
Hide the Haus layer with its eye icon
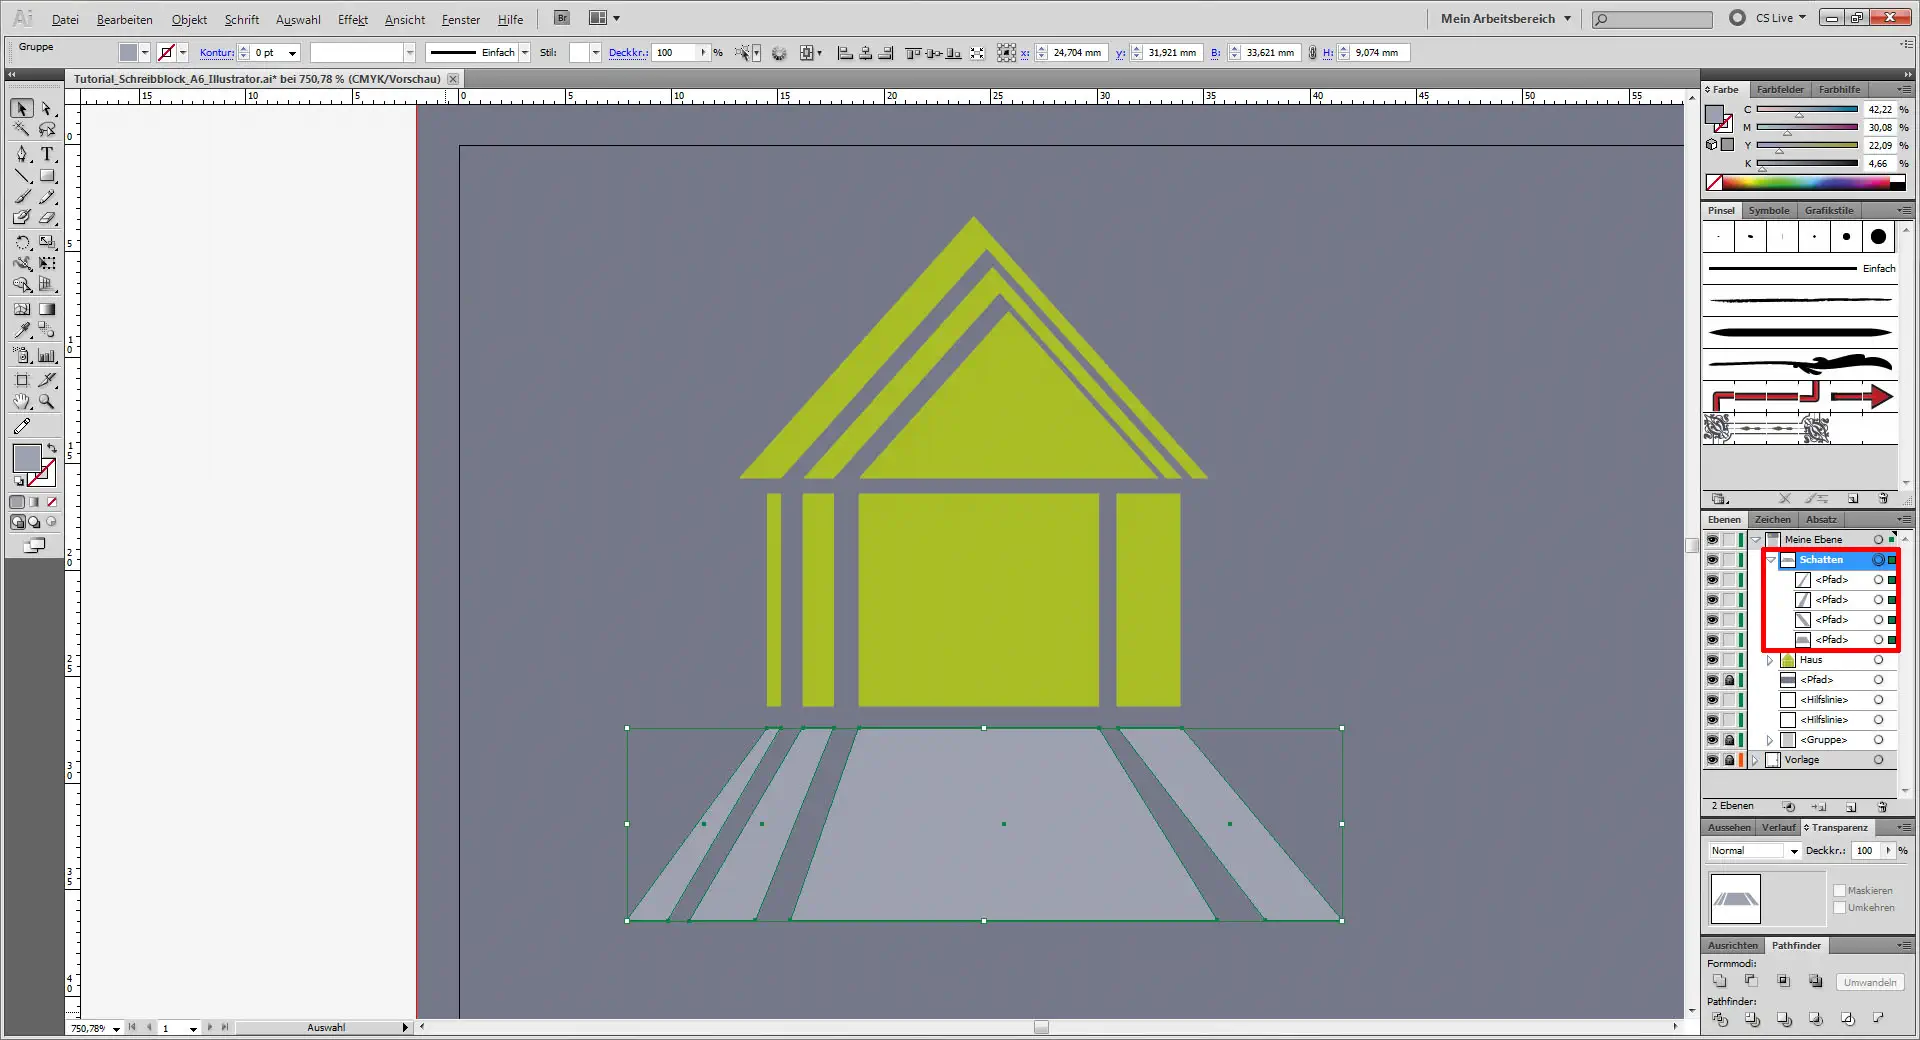[x=1712, y=660]
